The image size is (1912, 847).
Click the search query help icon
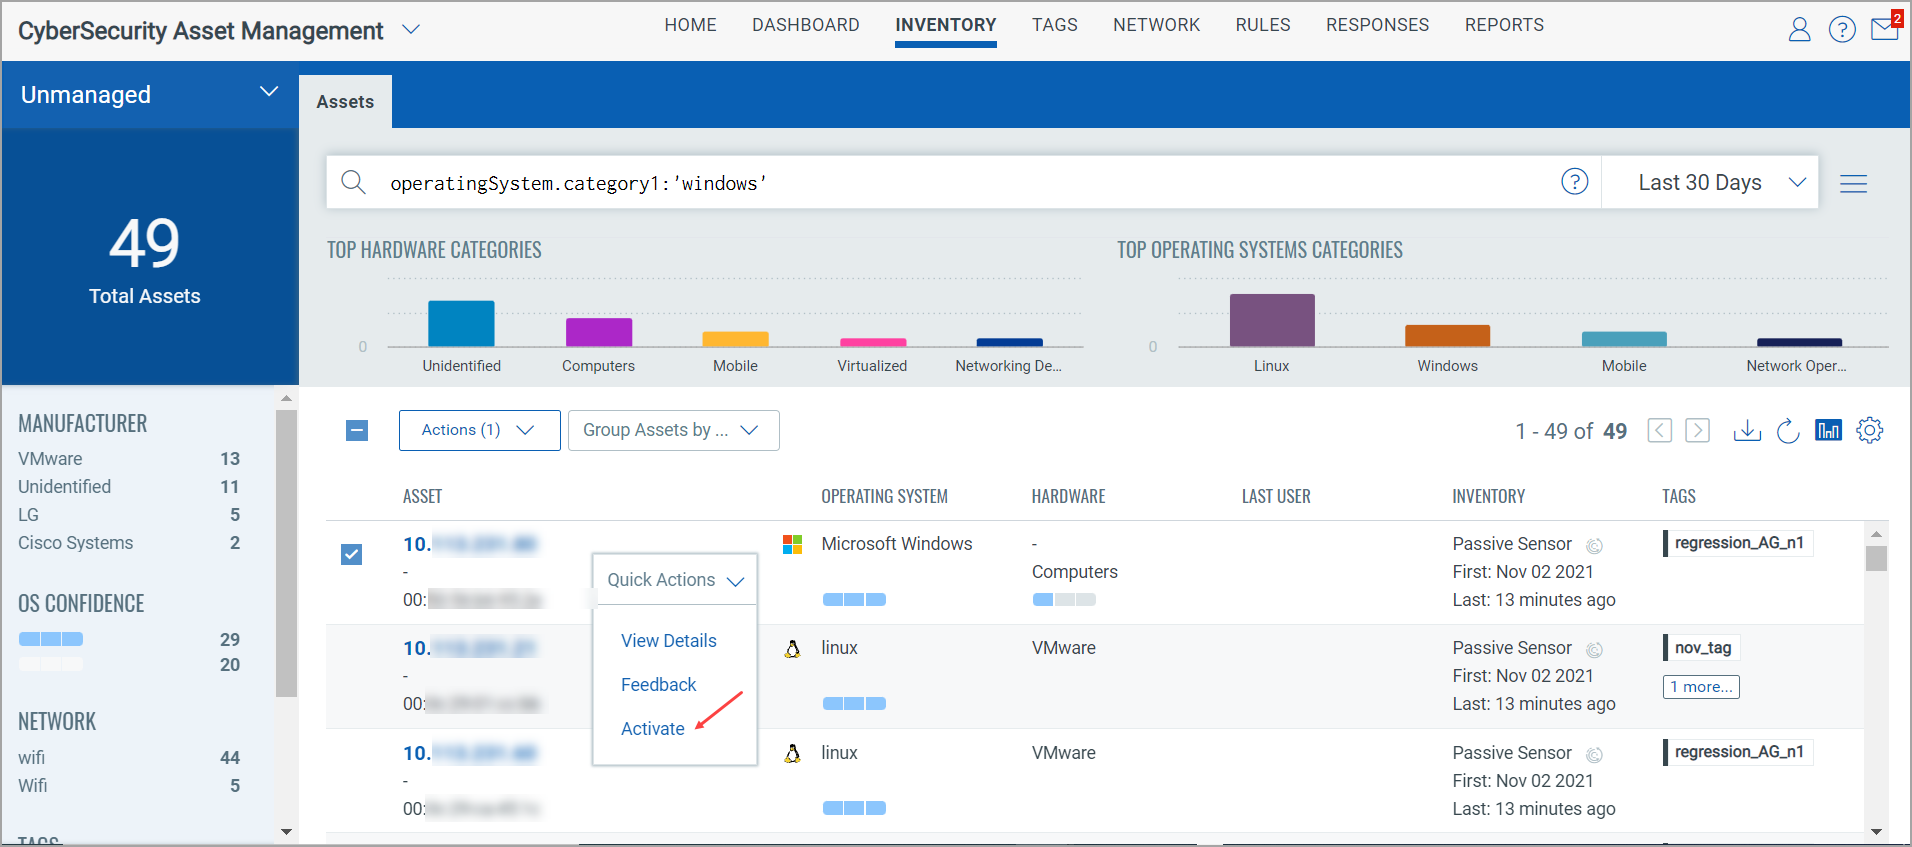1574,182
